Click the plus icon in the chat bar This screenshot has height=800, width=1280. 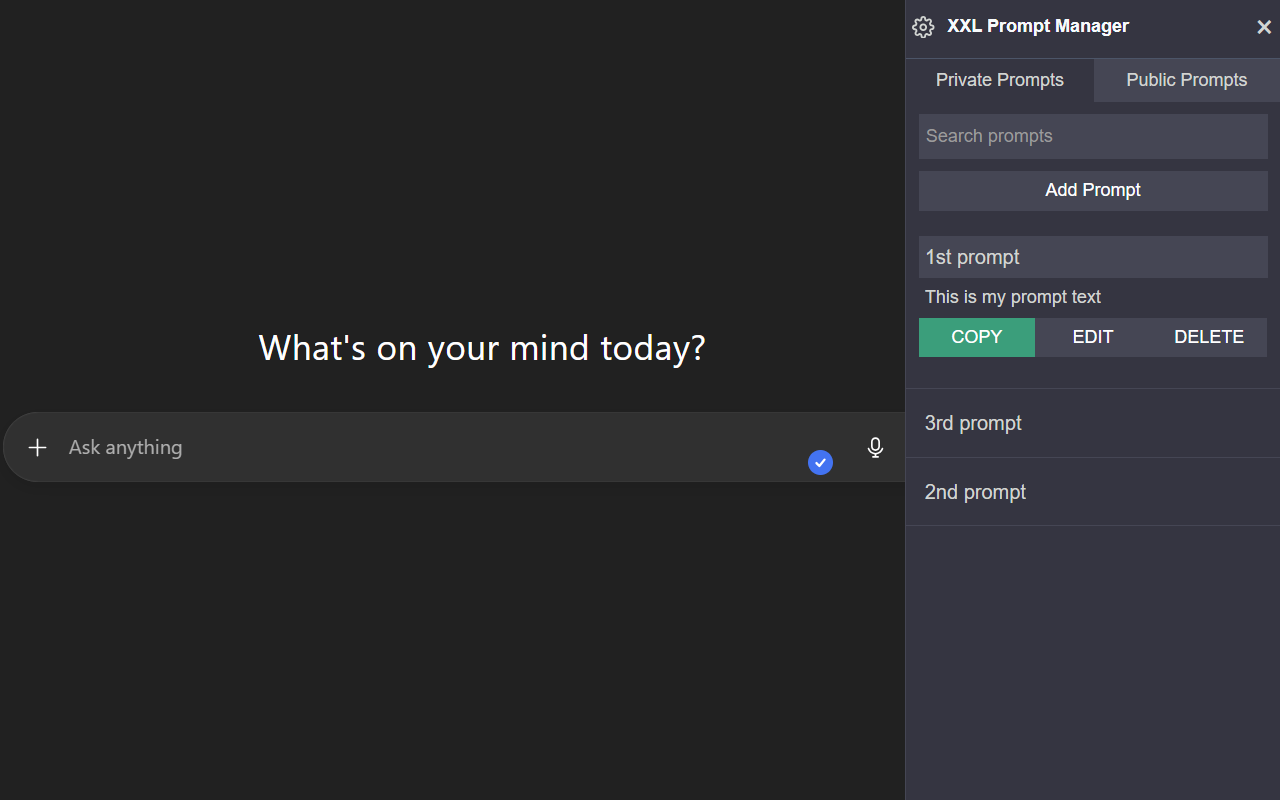pos(38,447)
